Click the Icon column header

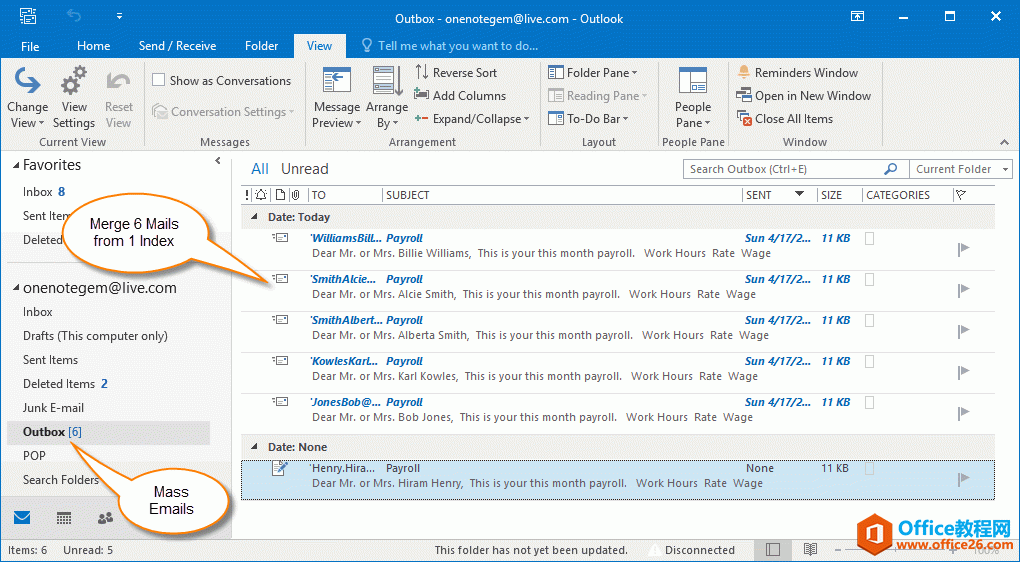pyautogui.click(x=280, y=194)
